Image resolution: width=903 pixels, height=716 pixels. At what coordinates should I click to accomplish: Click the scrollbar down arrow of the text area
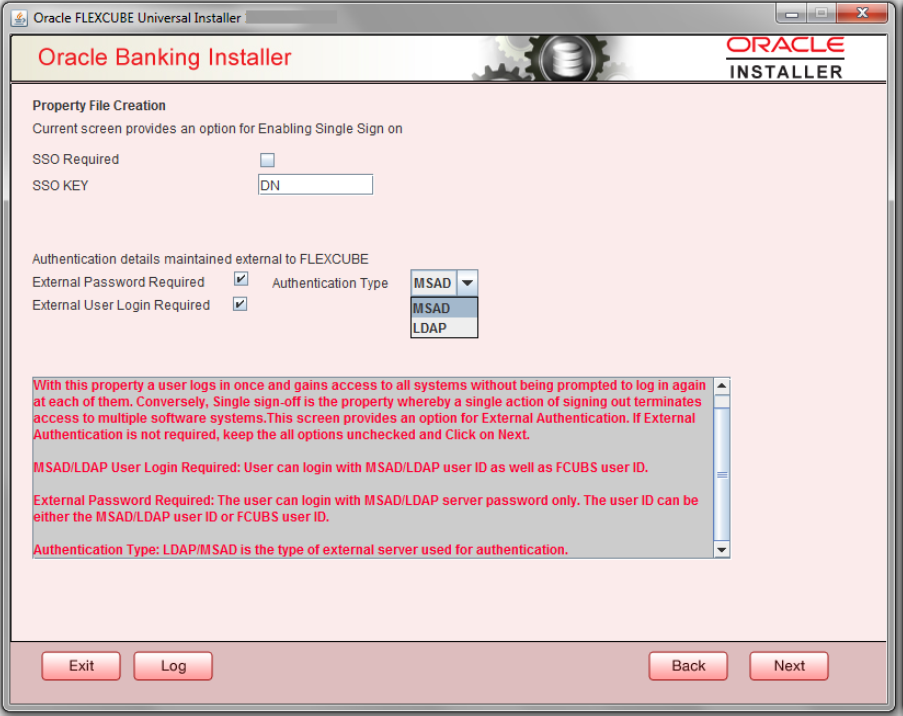[722, 550]
